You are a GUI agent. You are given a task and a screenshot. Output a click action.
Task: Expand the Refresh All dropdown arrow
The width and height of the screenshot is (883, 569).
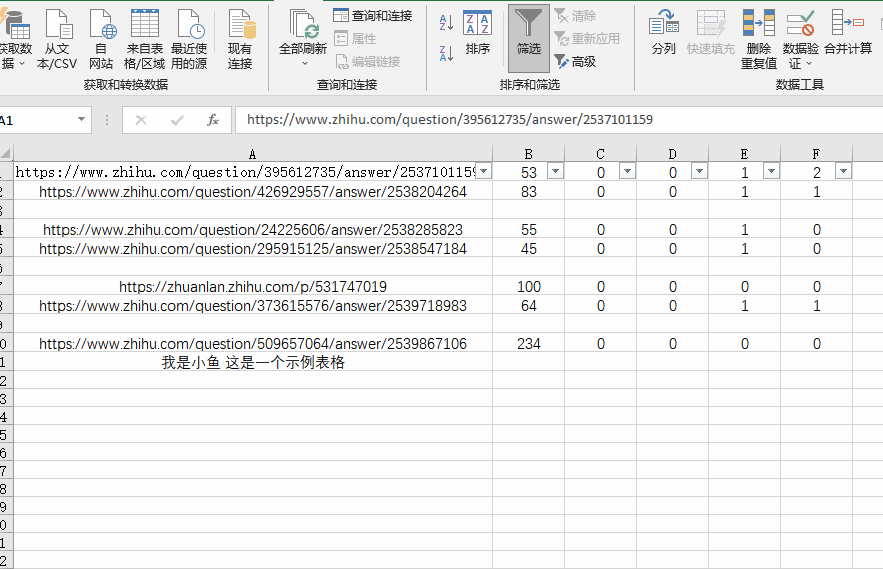(x=304, y=63)
